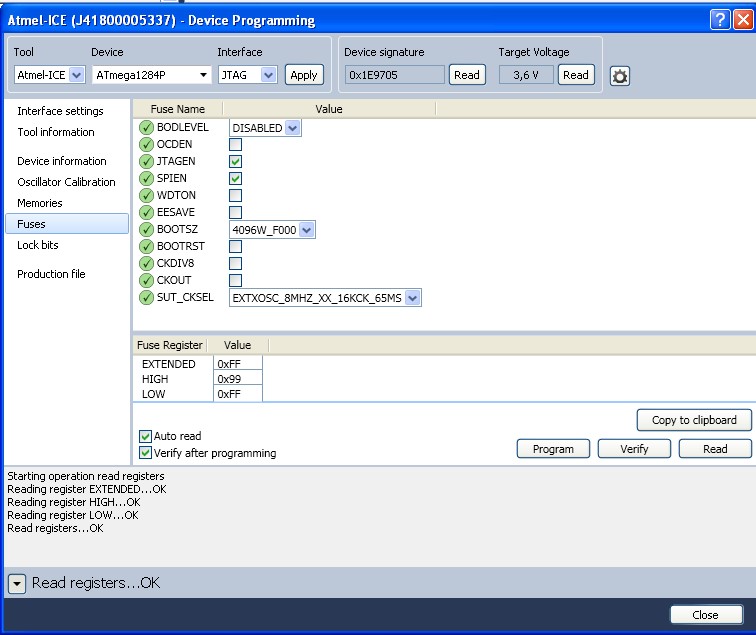Click the Fuse Name column header
Image resolution: width=756 pixels, height=635 pixels.
pos(178,109)
